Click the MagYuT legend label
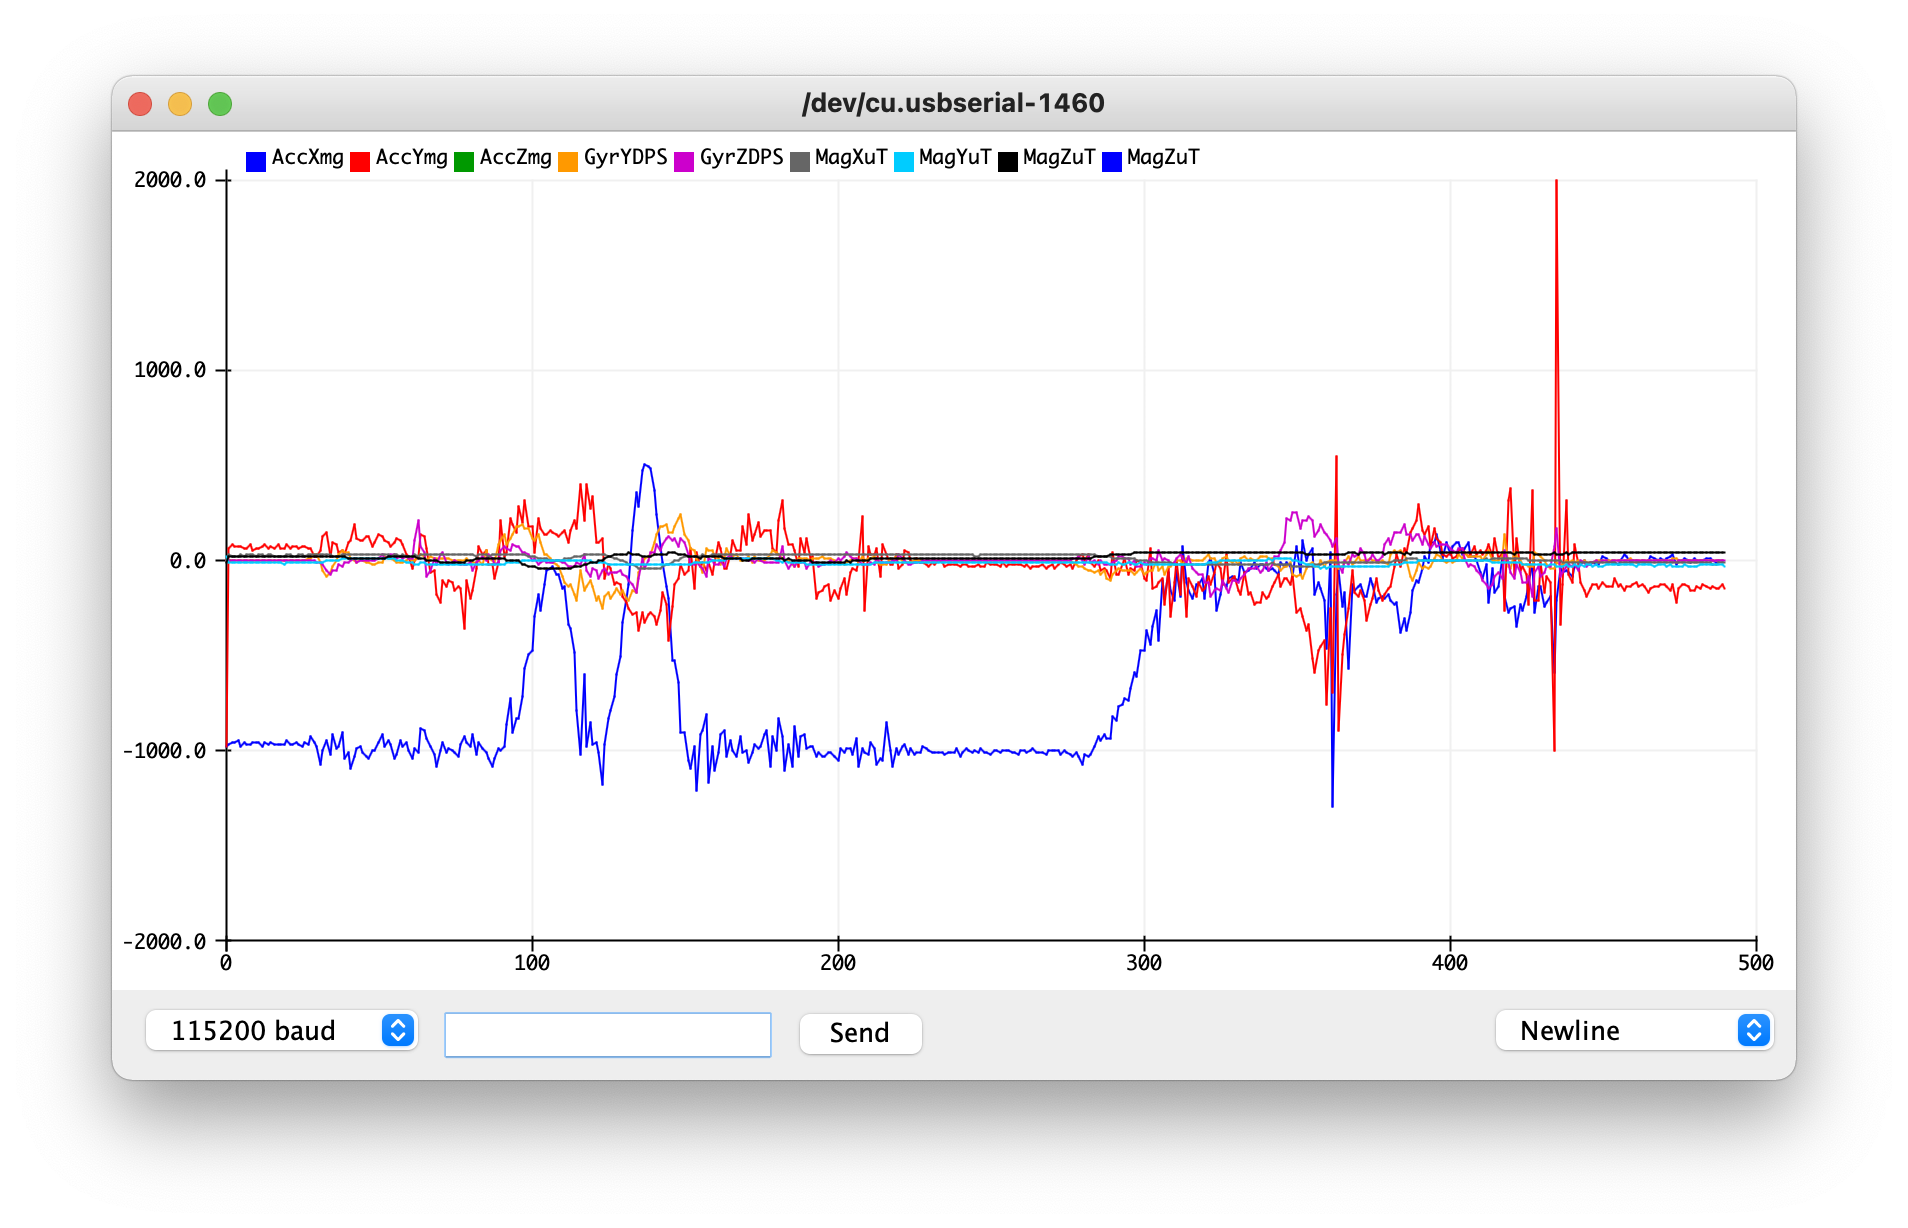This screenshot has width=1908, height=1228. (x=956, y=158)
